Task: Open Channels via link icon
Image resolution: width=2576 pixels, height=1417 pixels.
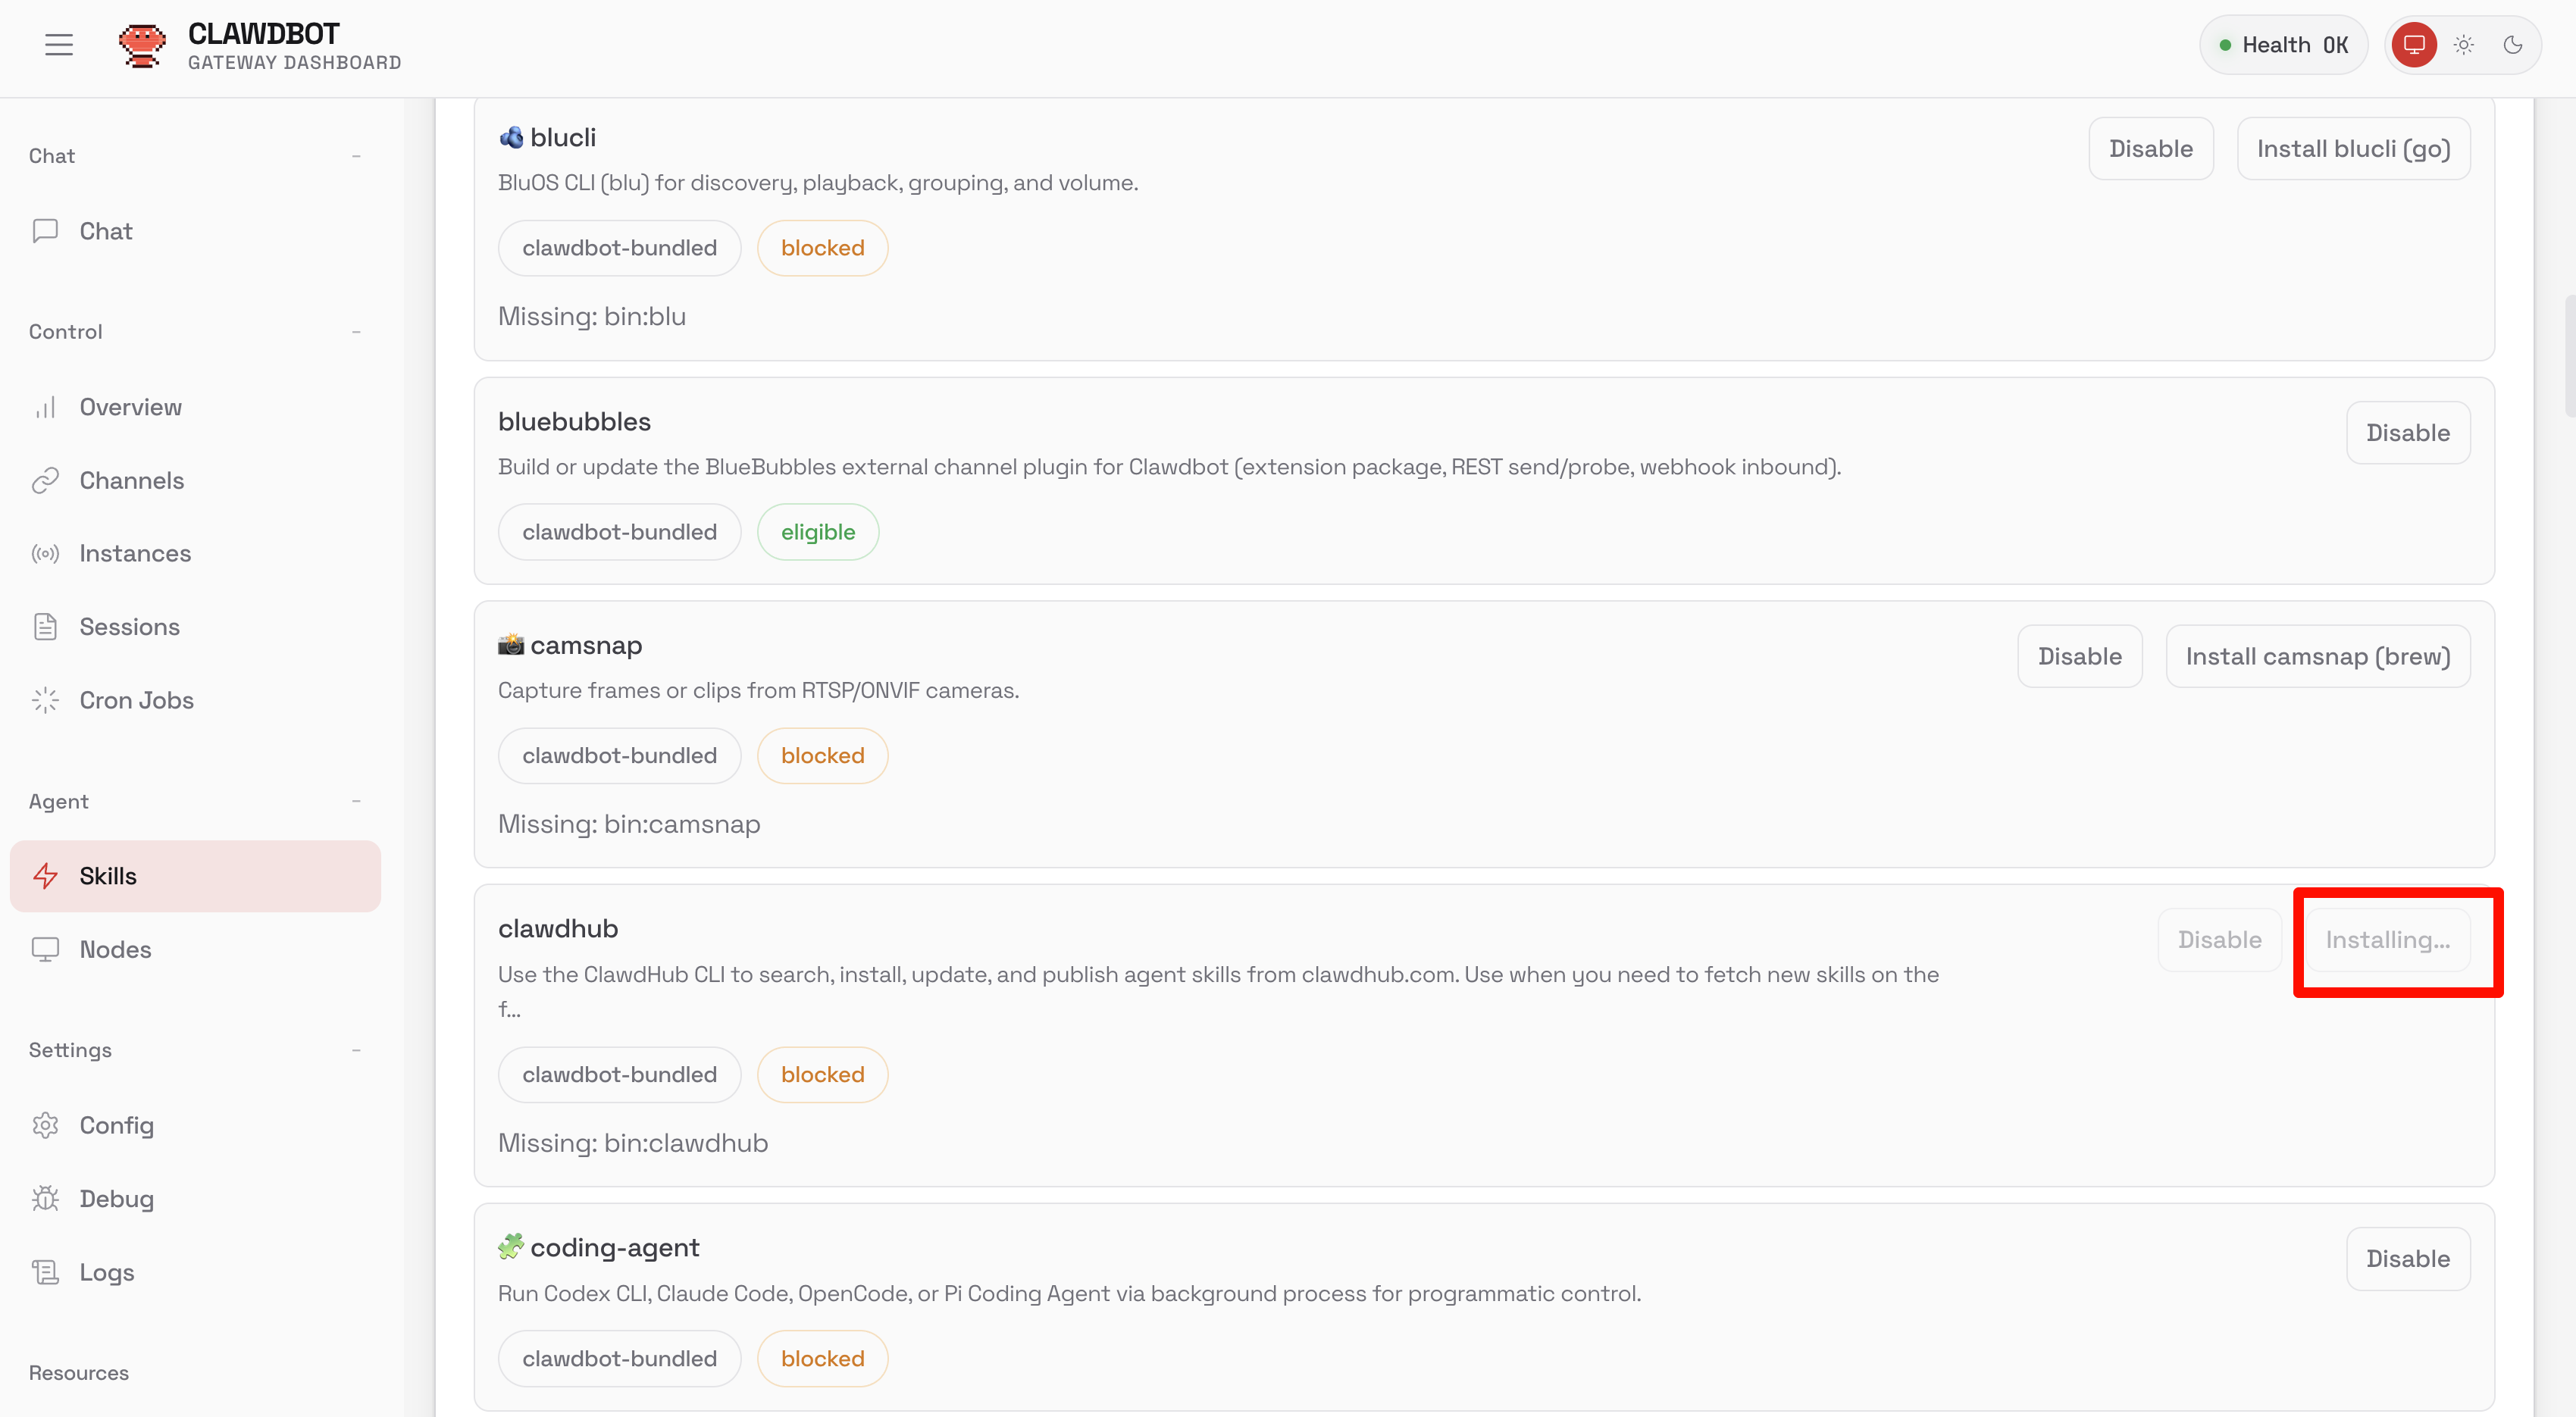Action: point(45,481)
